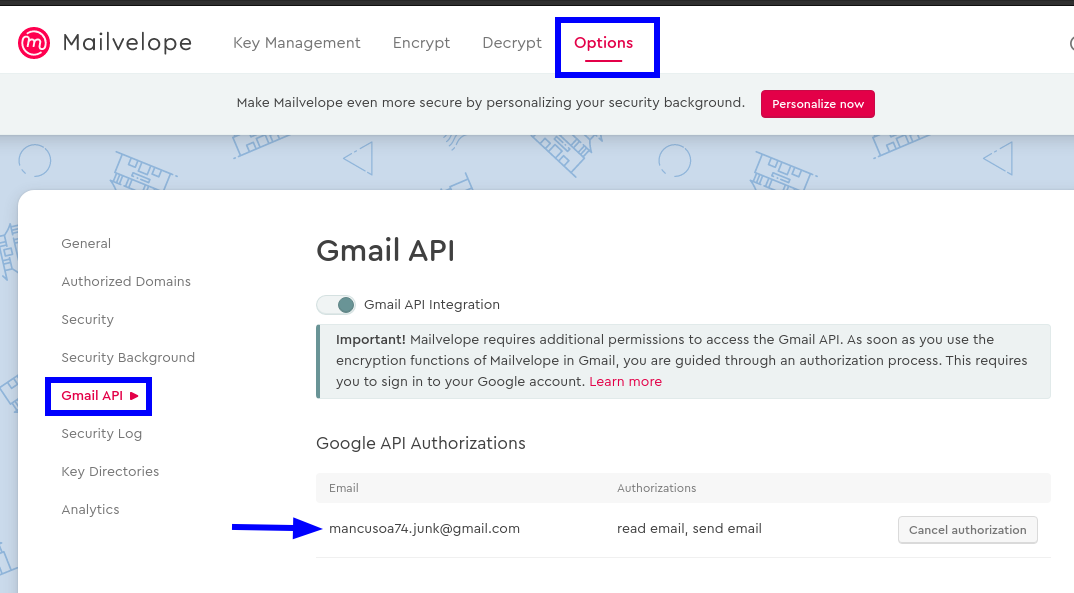The width and height of the screenshot is (1074, 593).
Task: Switch to the Encrypt tab
Action: click(421, 43)
